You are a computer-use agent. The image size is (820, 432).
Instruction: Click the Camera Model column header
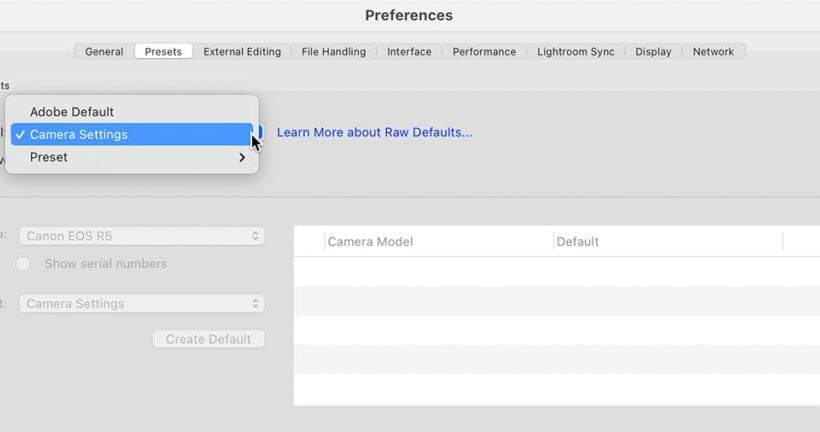click(370, 242)
